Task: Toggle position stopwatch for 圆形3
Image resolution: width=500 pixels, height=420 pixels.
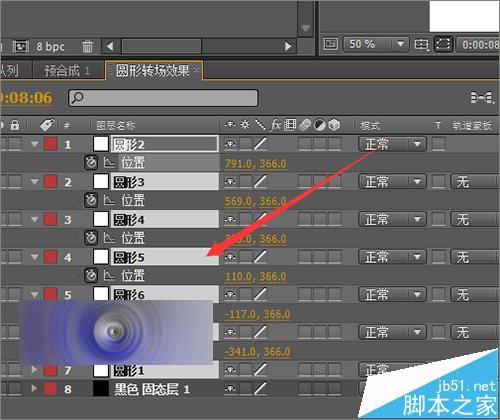Action: coord(91,201)
